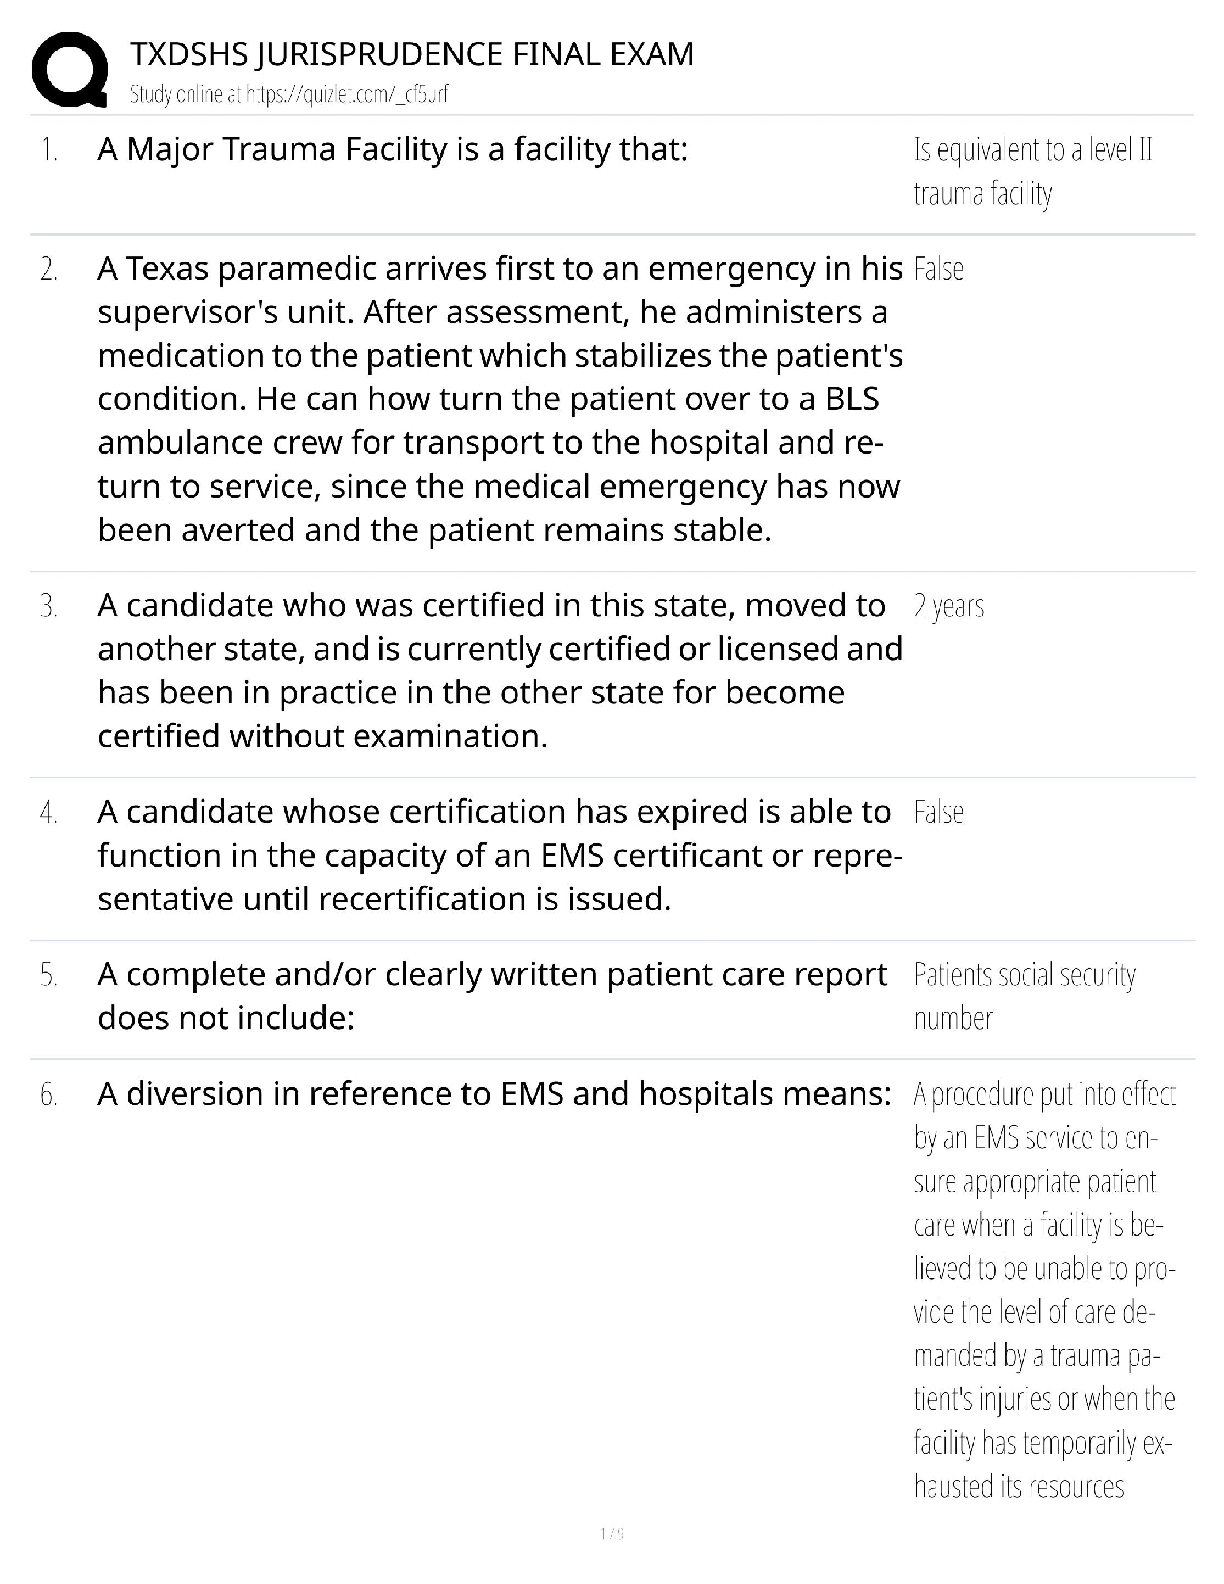Select the Texas paramedic supervisor's unit question

point(499,399)
